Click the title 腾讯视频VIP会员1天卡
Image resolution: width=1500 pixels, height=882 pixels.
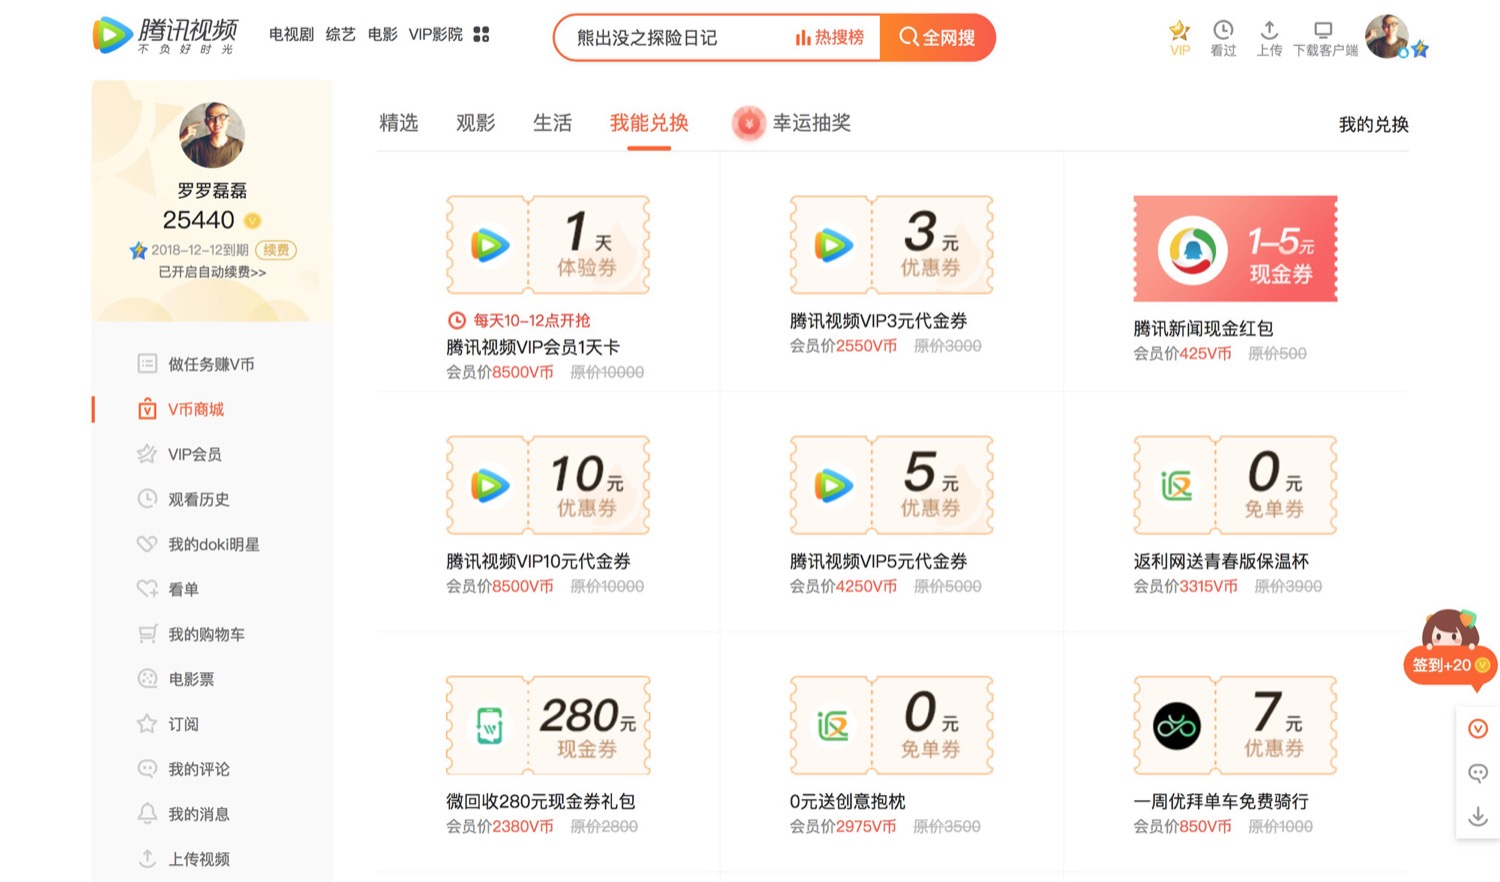(533, 347)
